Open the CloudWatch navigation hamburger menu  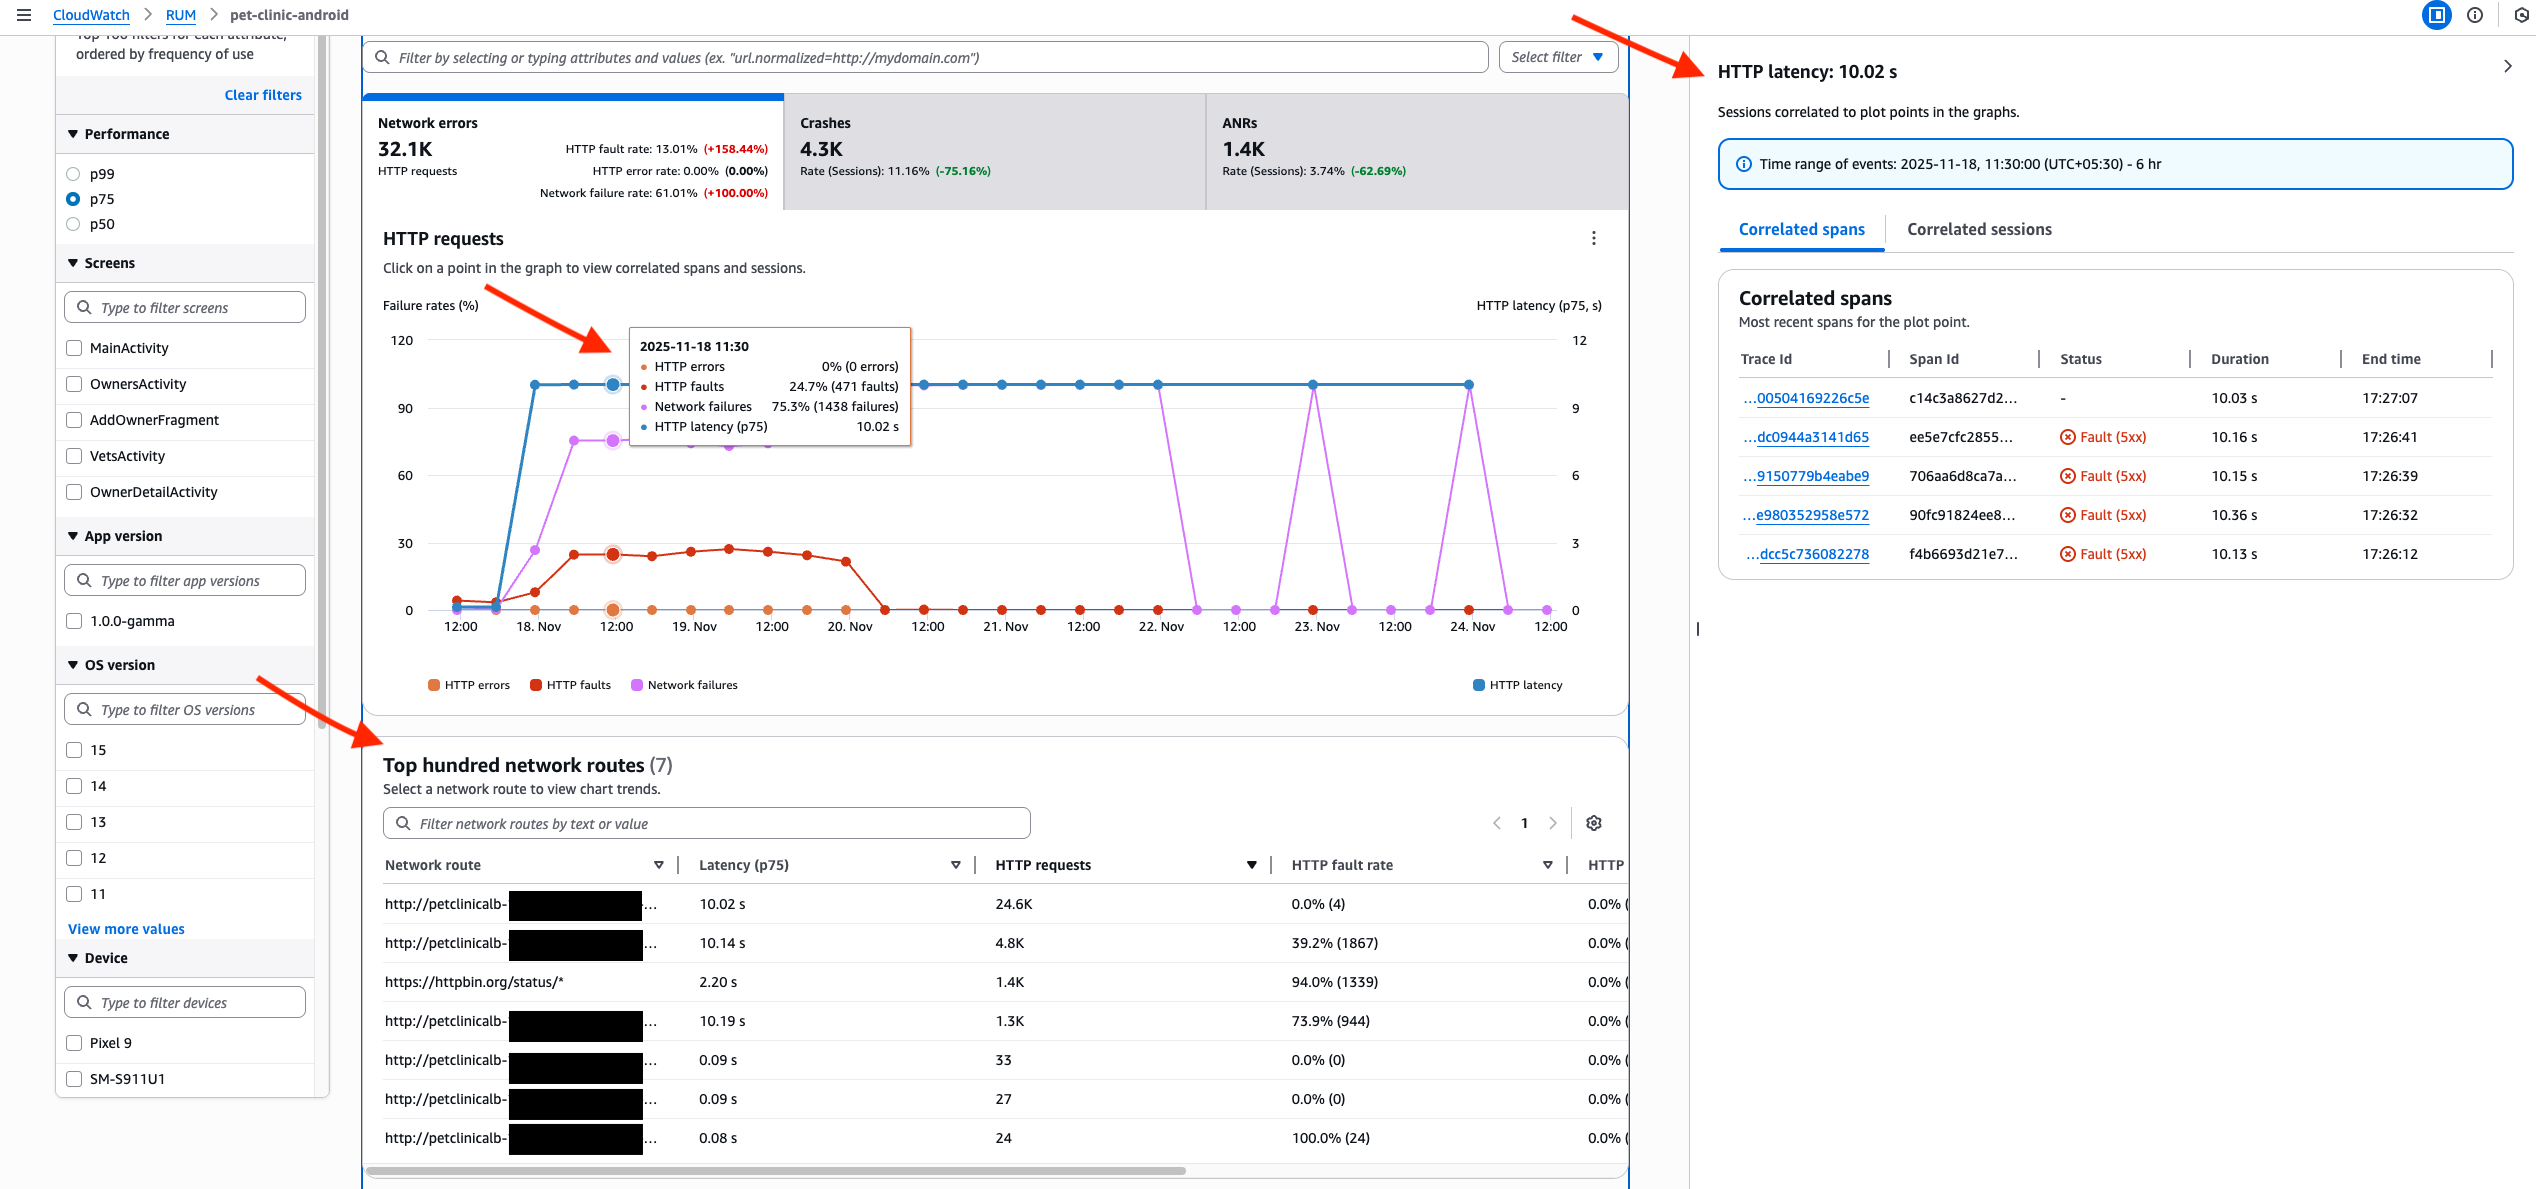[x=24, y=15]
